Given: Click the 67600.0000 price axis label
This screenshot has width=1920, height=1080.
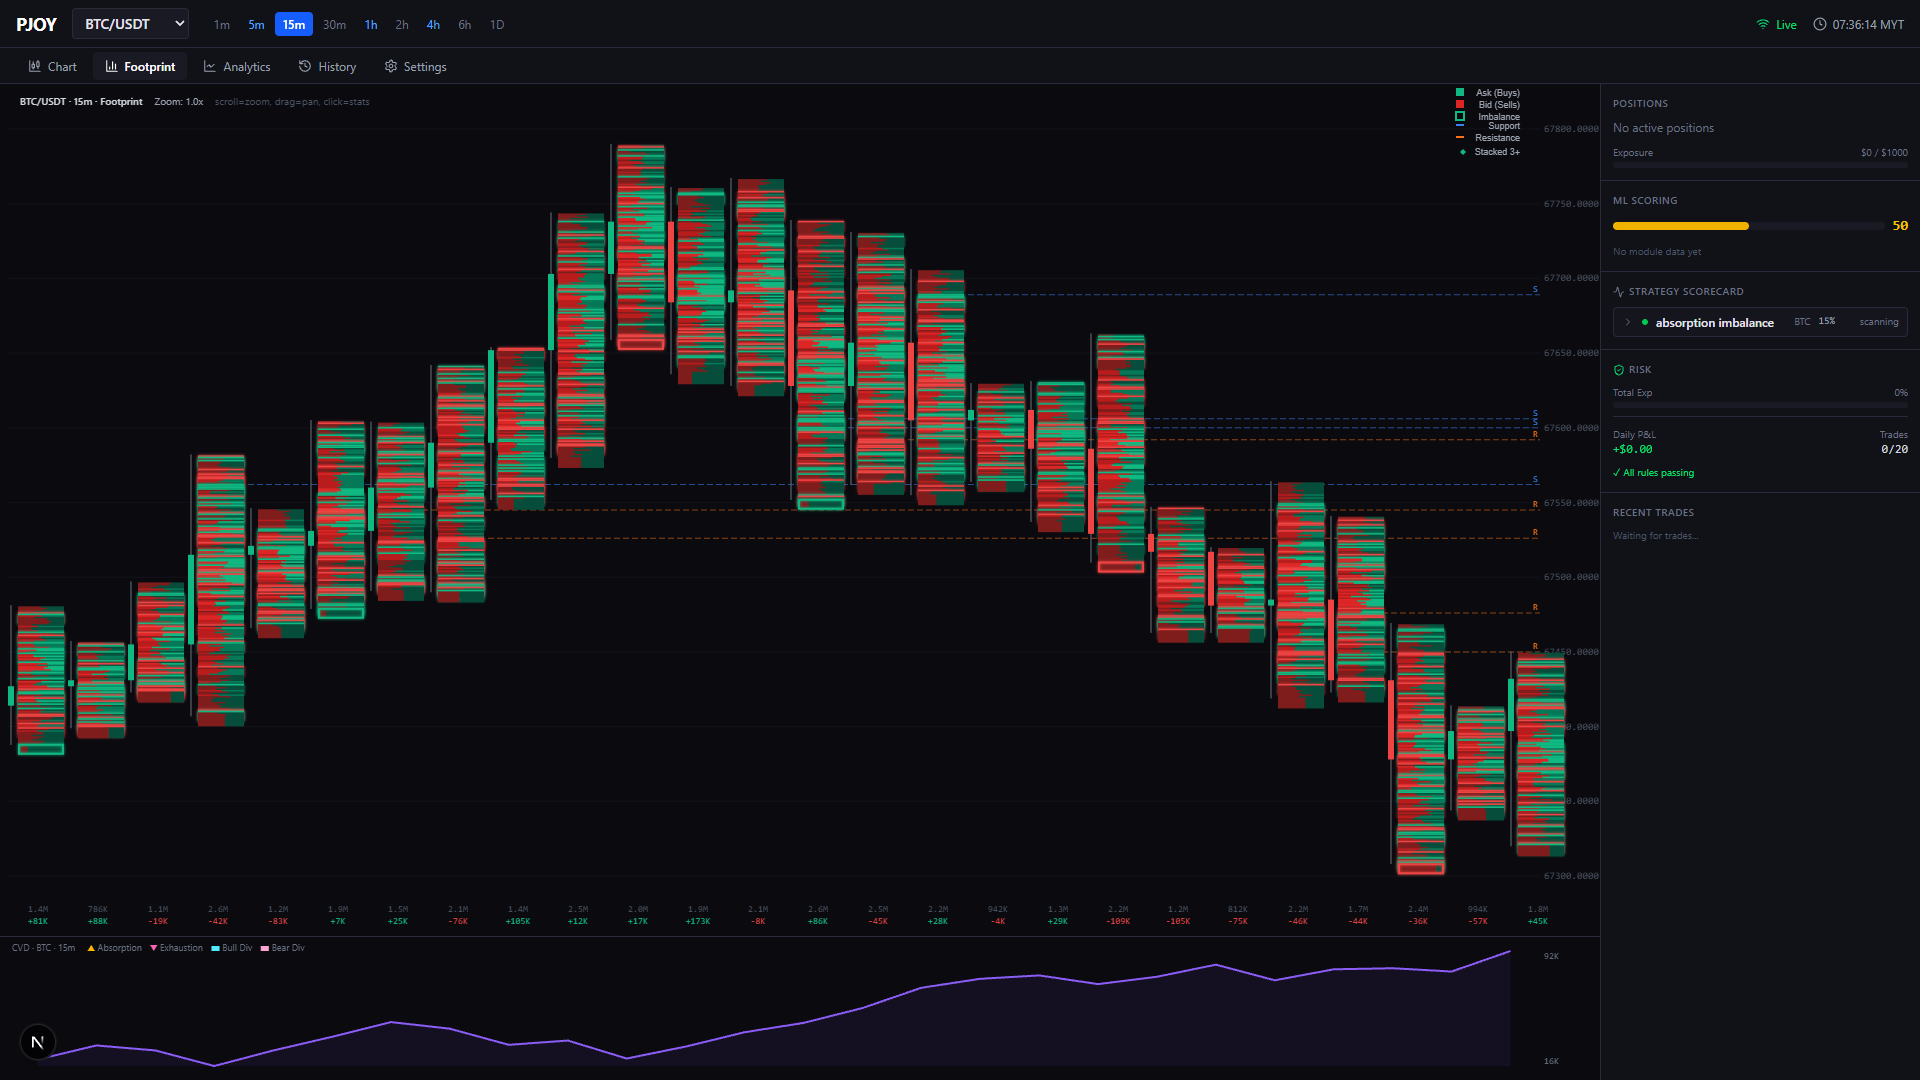Looking at the screenshot, I should pyautogui.click(x=1571, y=428).
